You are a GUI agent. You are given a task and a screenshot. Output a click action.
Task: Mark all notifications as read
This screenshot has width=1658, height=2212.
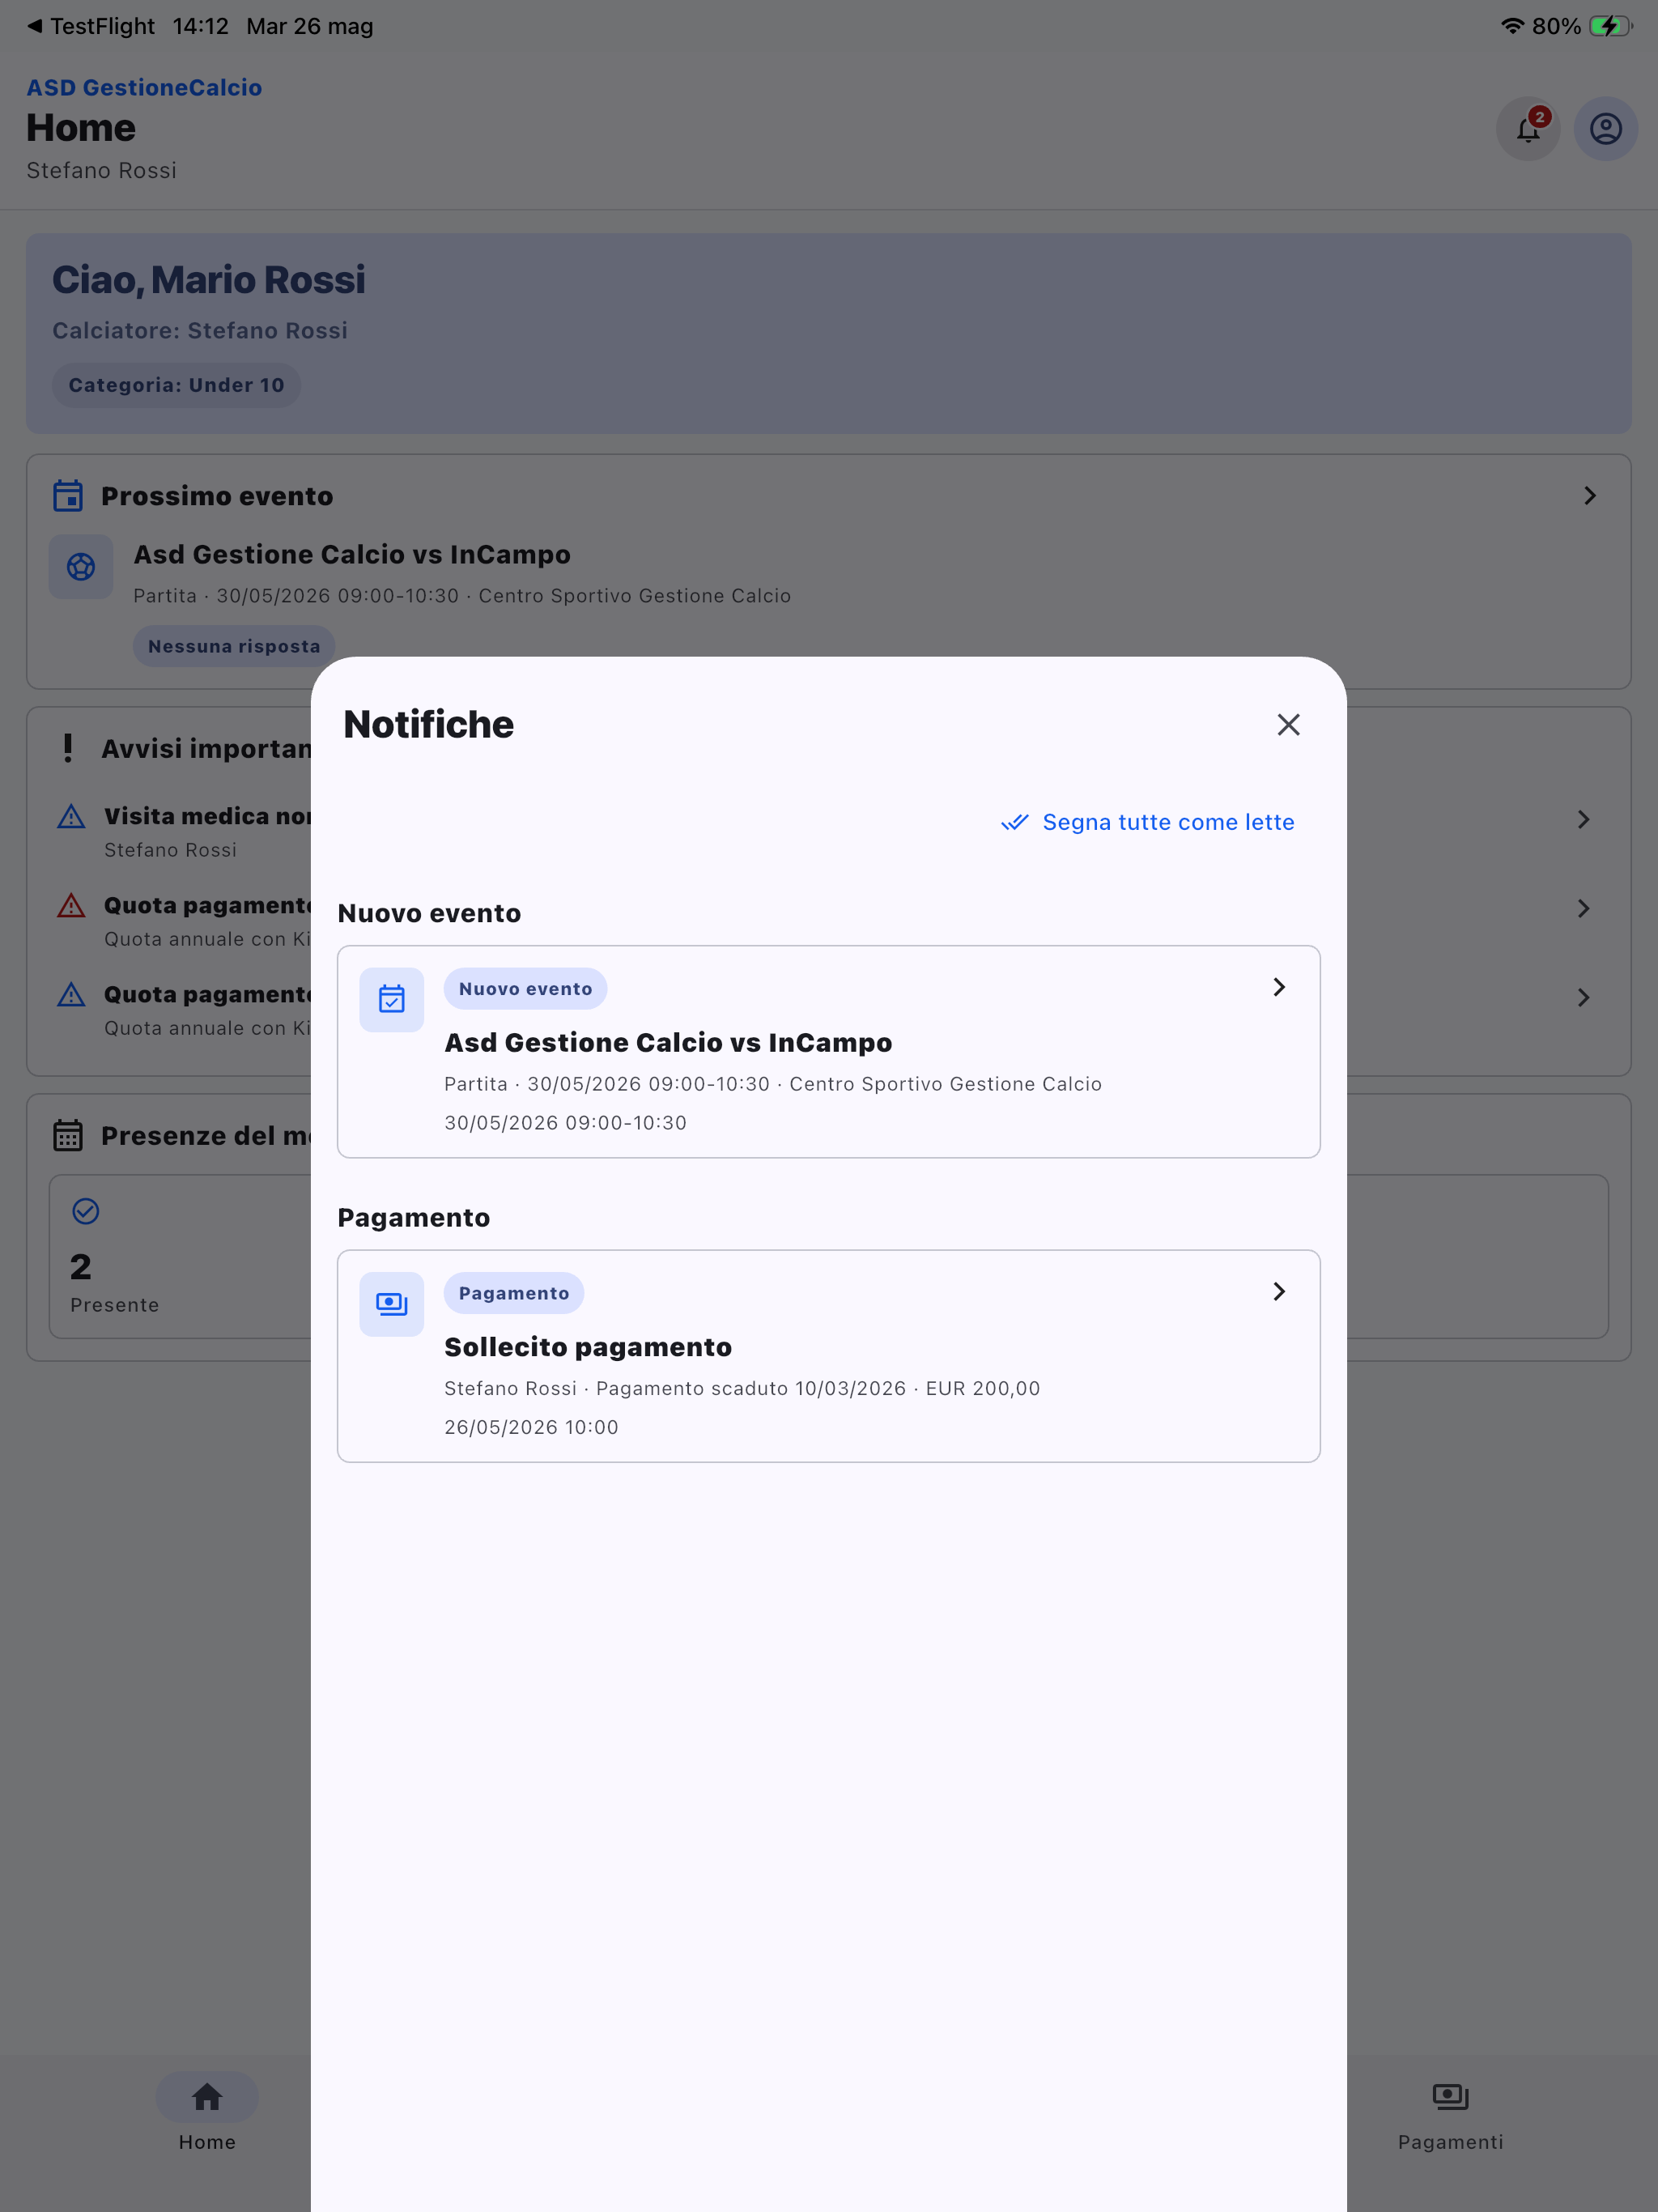point(1147,822)
